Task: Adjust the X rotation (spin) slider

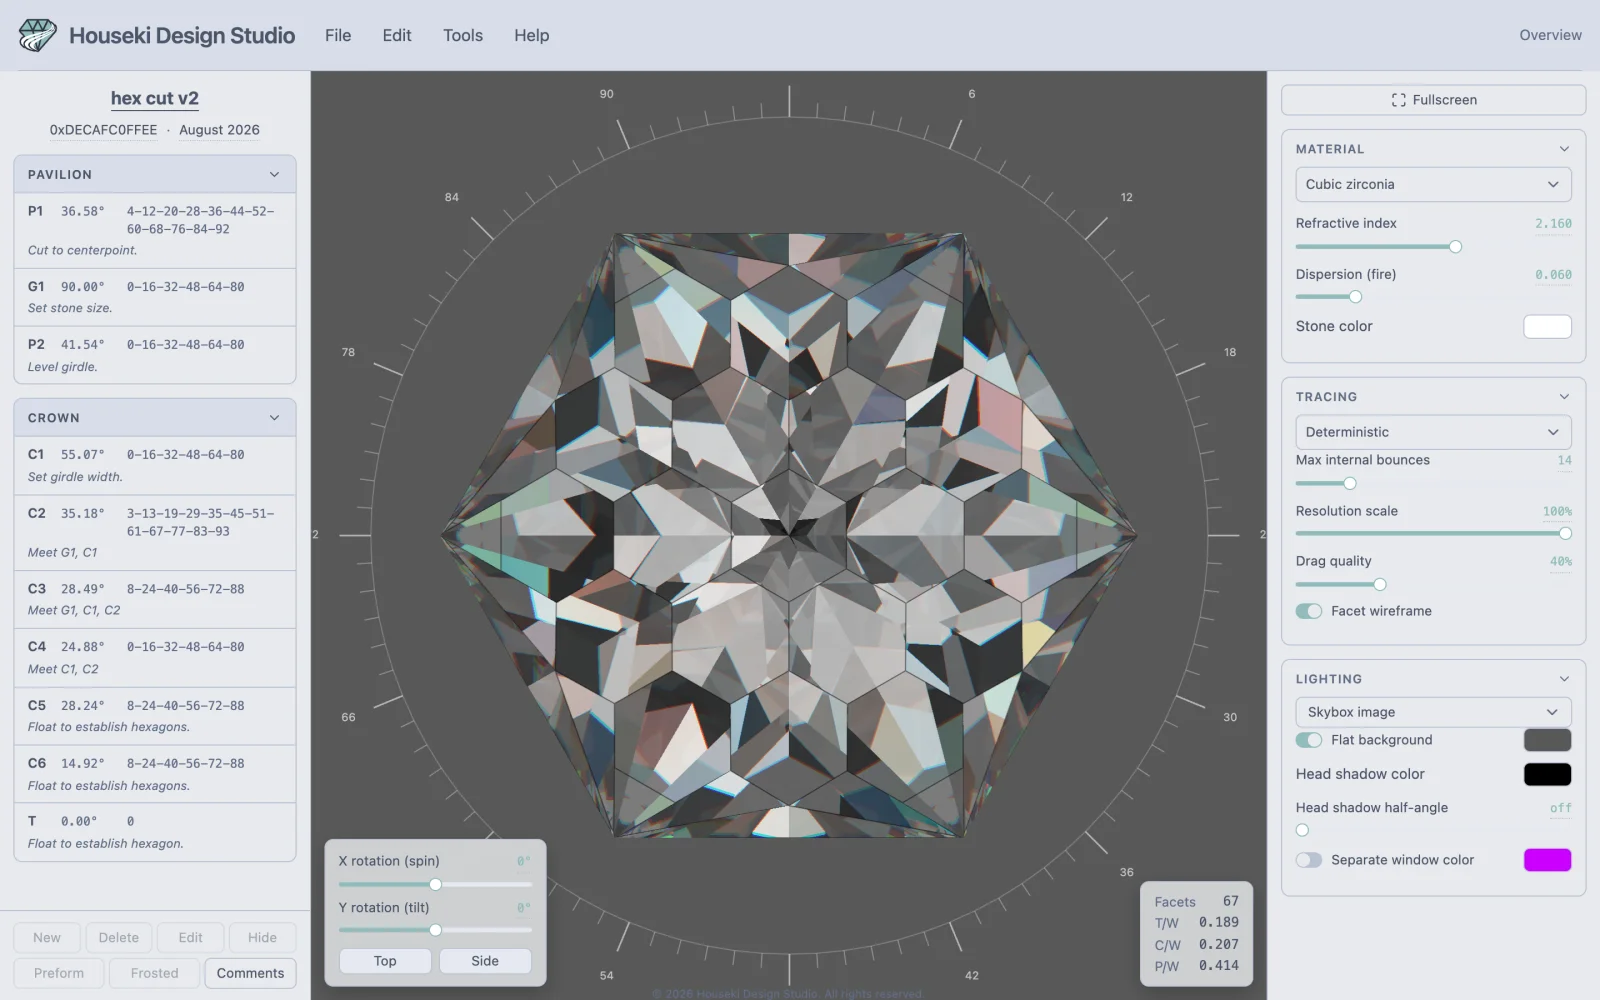Action: point(435,884)
